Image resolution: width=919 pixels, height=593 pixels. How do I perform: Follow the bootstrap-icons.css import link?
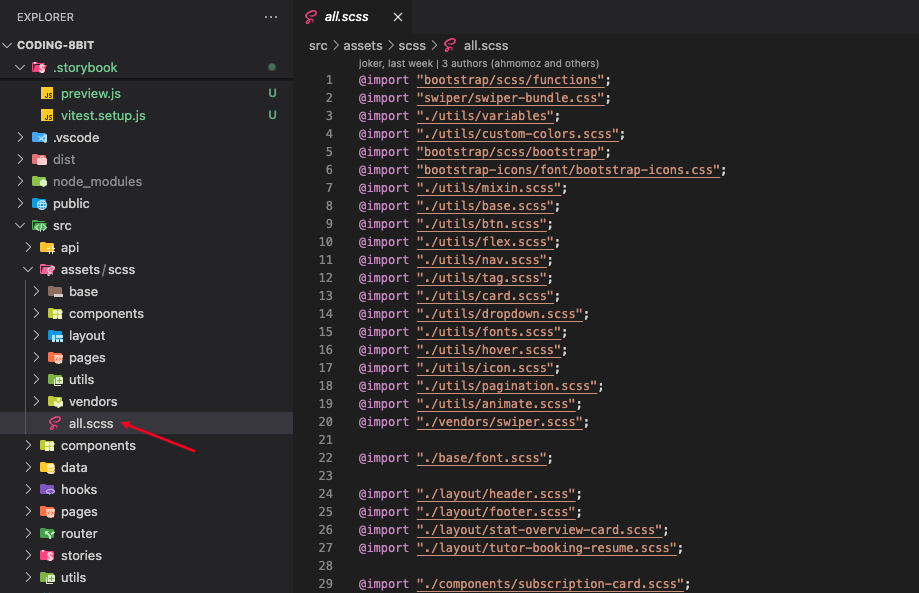click(568, 170)
